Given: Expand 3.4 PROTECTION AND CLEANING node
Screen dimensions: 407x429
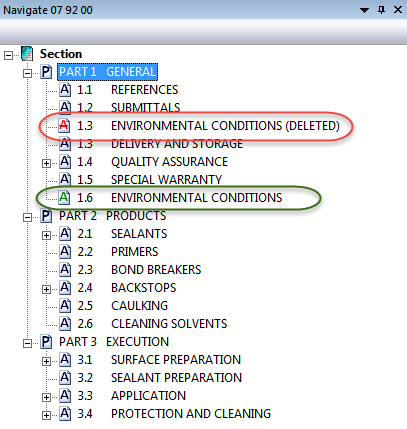Looking at the screenshot, I should pos(46,415).
